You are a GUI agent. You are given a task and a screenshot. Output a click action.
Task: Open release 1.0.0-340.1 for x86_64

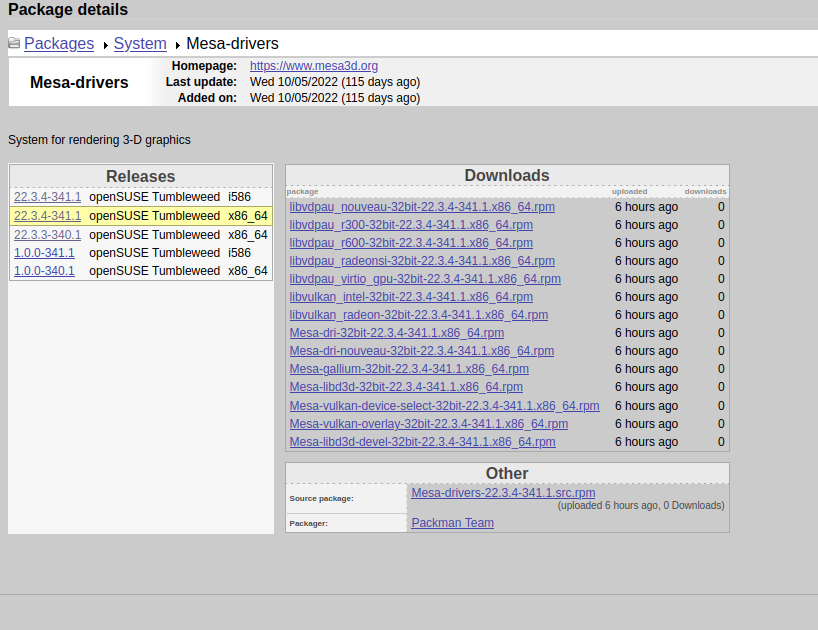click(44, 271)
